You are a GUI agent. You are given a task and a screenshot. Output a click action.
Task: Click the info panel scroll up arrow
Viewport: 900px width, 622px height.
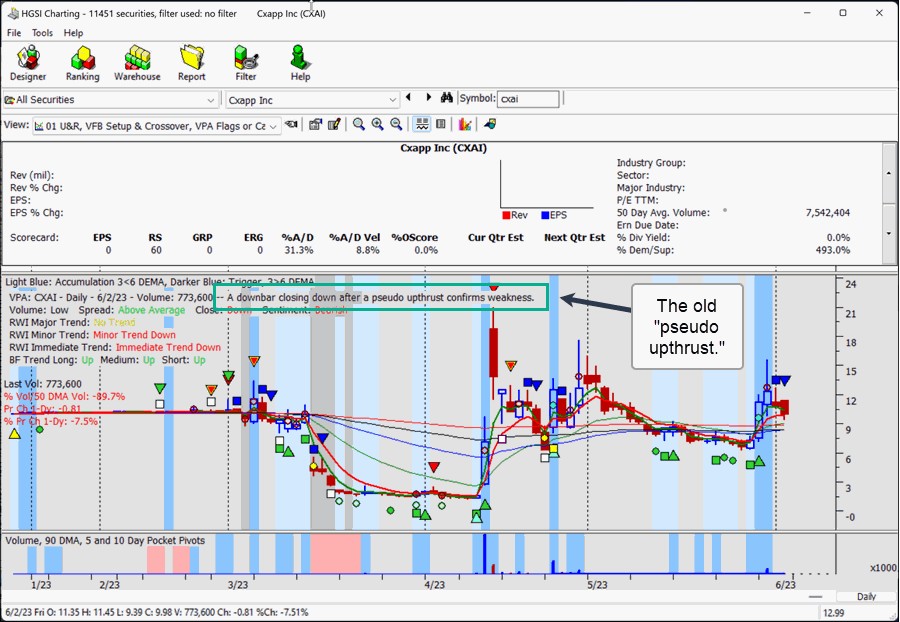pos(889,174)
